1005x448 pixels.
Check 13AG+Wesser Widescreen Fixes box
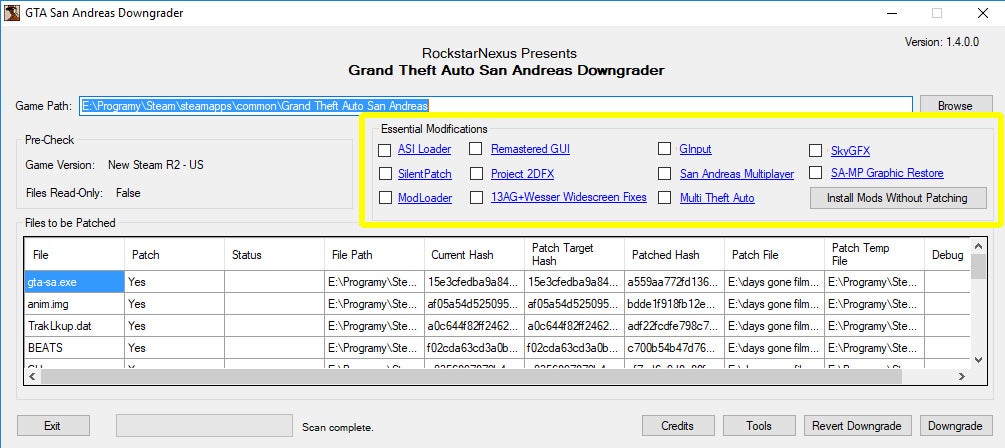[476, 197]
